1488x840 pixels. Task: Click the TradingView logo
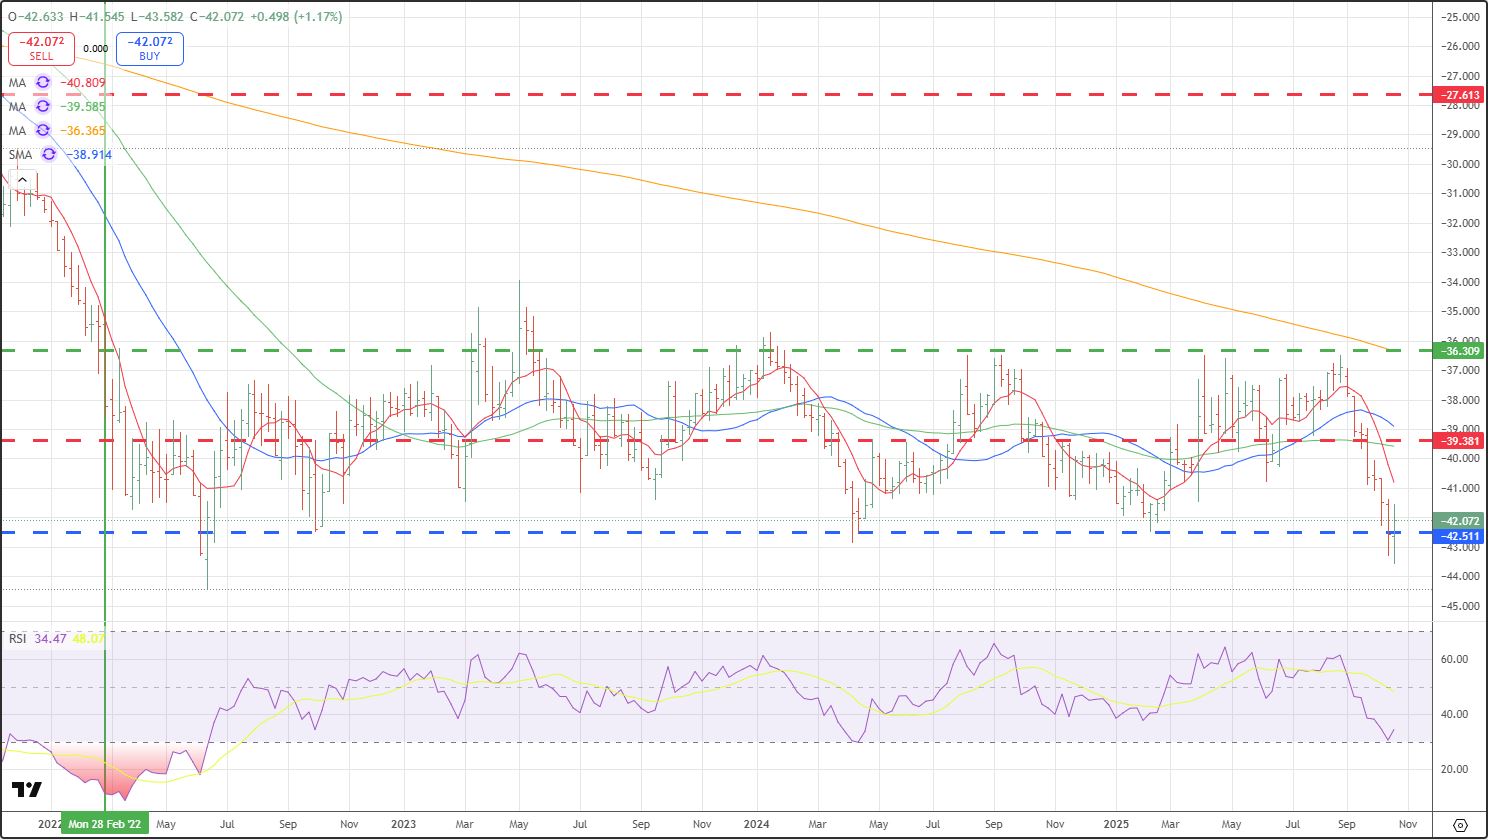(27, 790)
